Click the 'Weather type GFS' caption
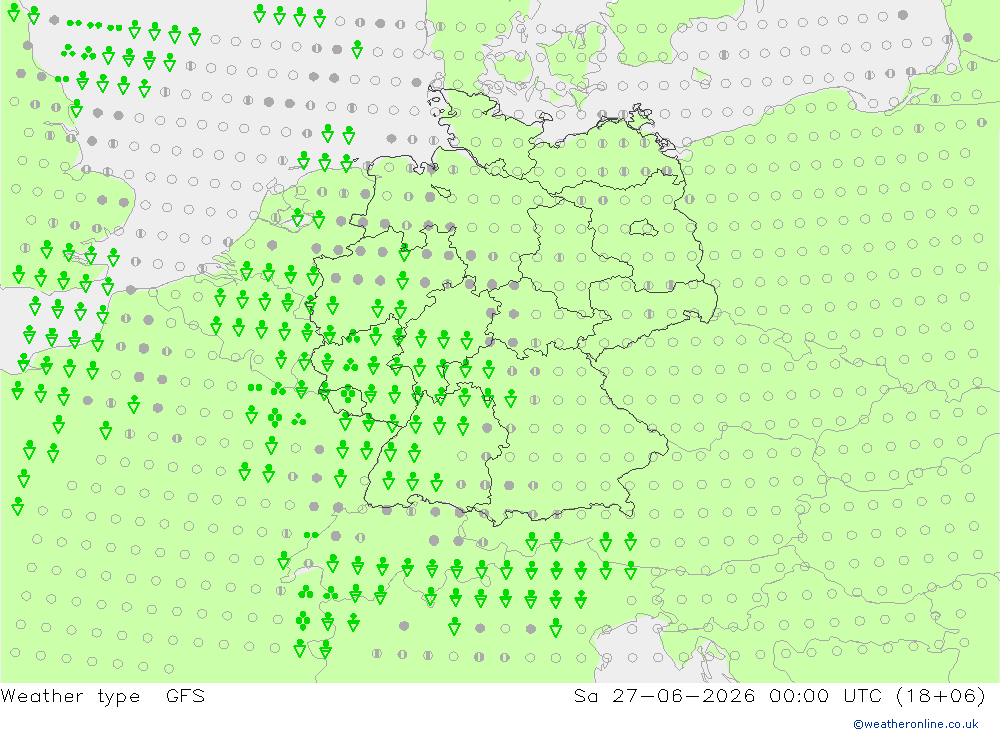1000x733 pixels. (103, 696)
